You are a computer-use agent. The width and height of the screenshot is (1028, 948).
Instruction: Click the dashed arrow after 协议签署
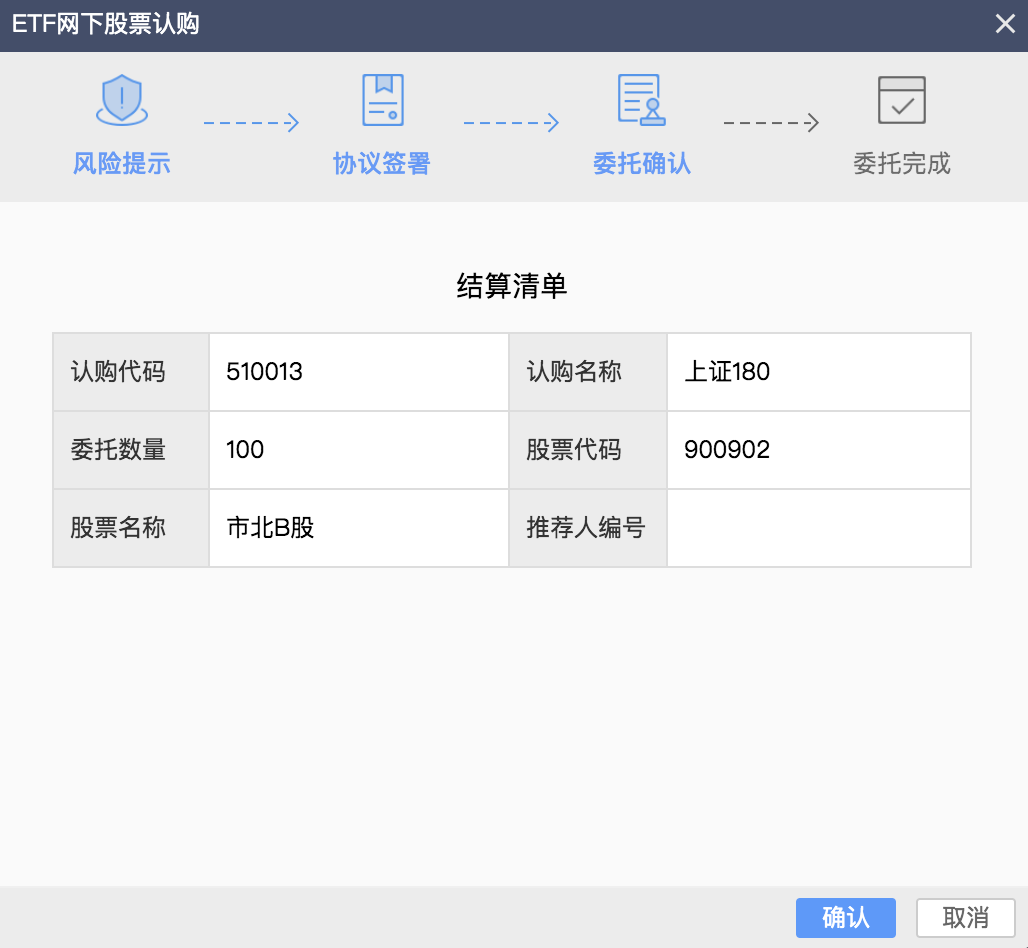(510, 123)
